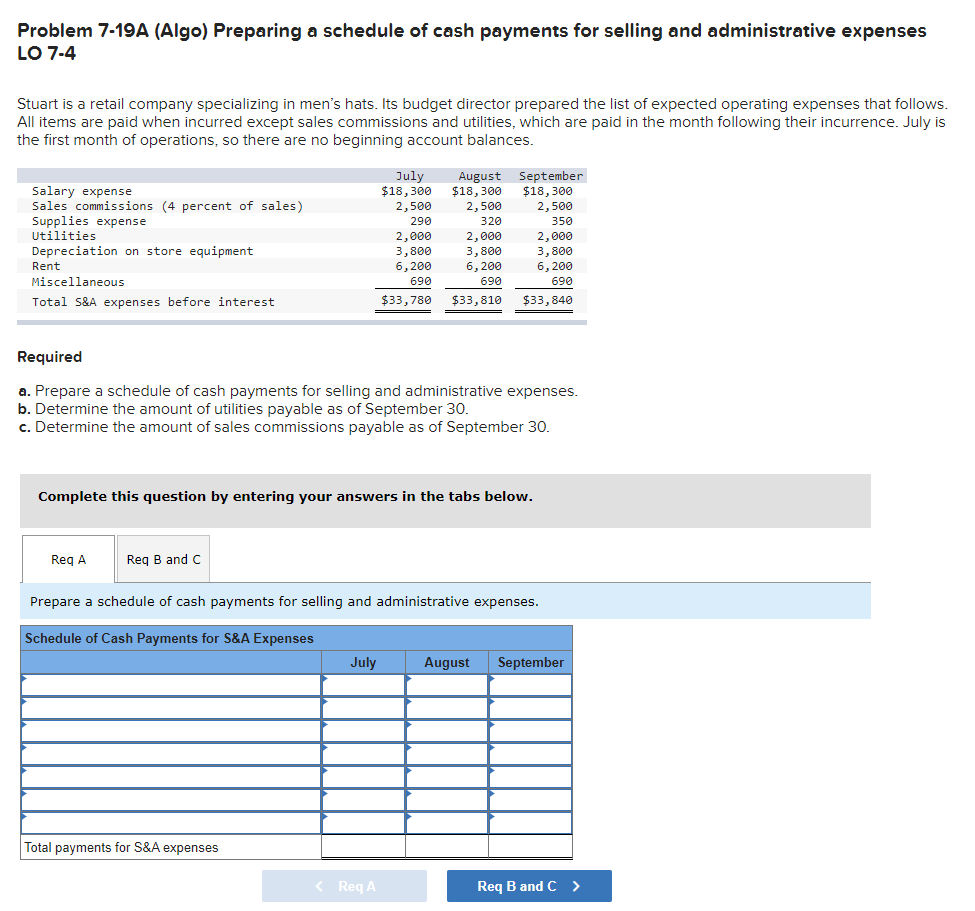Click the fourth row September amount cell

[531, 753]
